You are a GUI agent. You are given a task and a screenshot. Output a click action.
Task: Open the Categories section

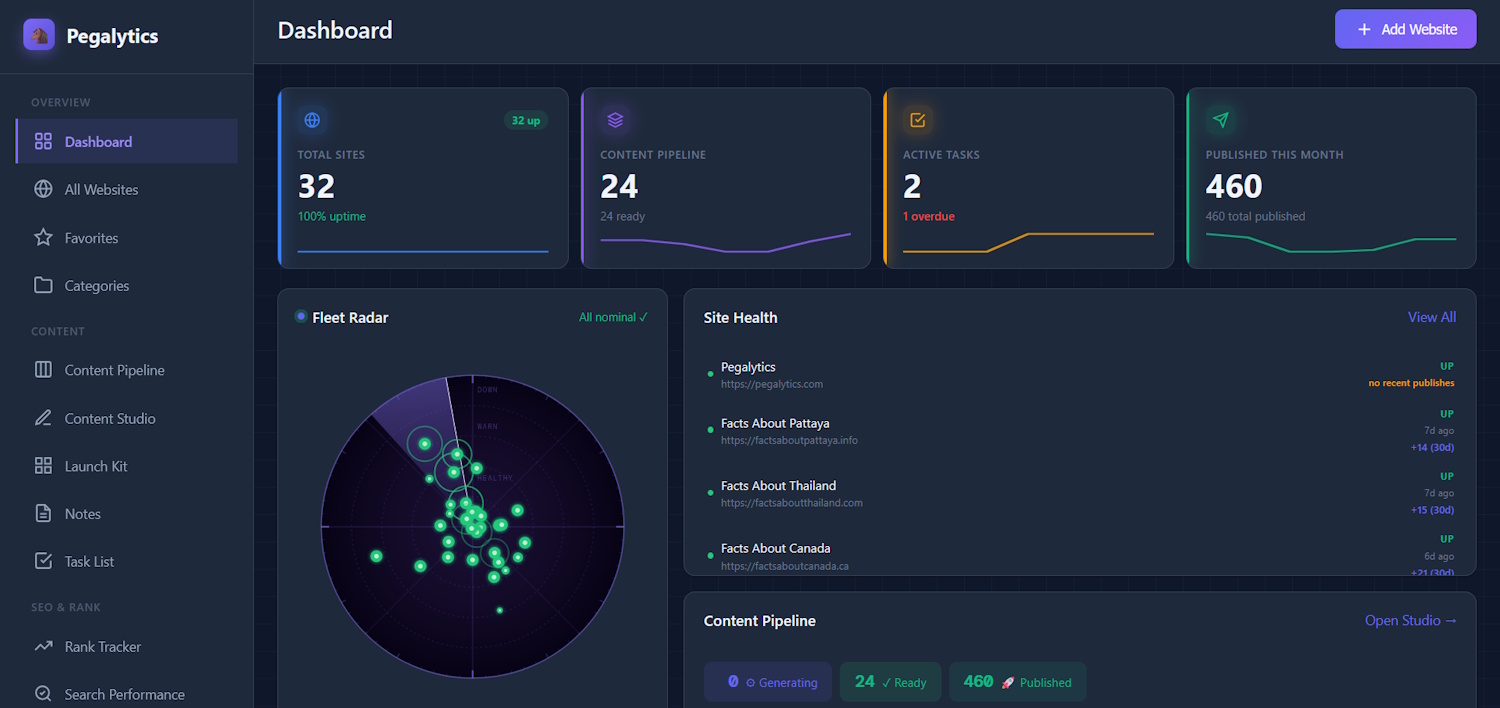(127, 285)
